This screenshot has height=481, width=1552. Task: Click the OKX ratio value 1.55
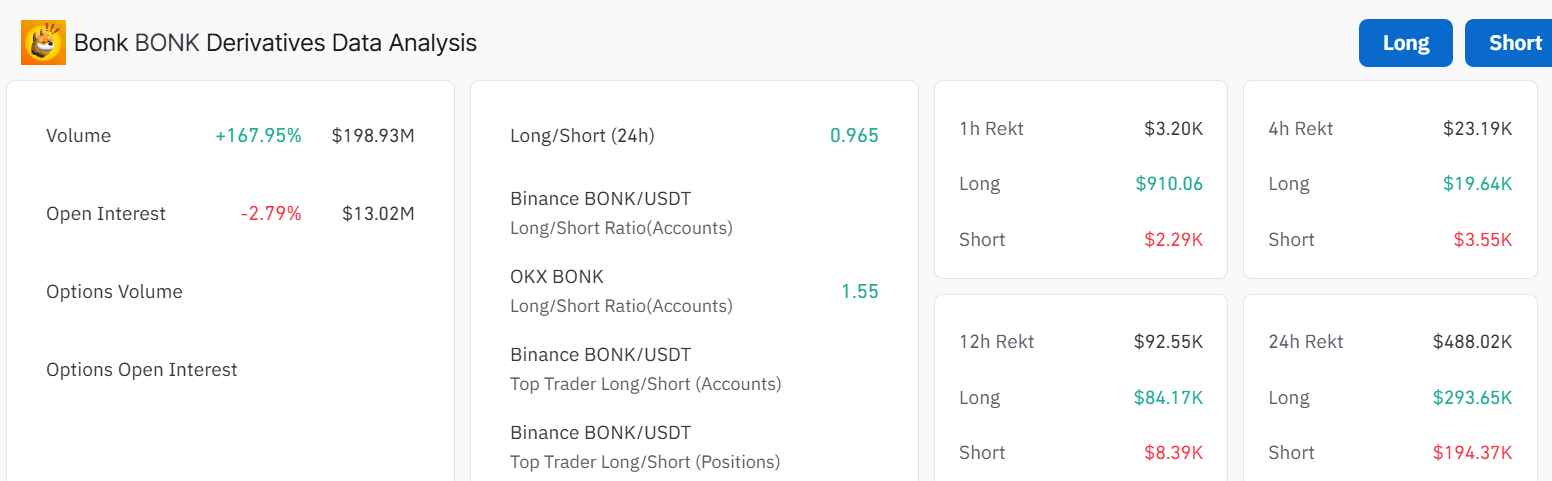(859, 292)
